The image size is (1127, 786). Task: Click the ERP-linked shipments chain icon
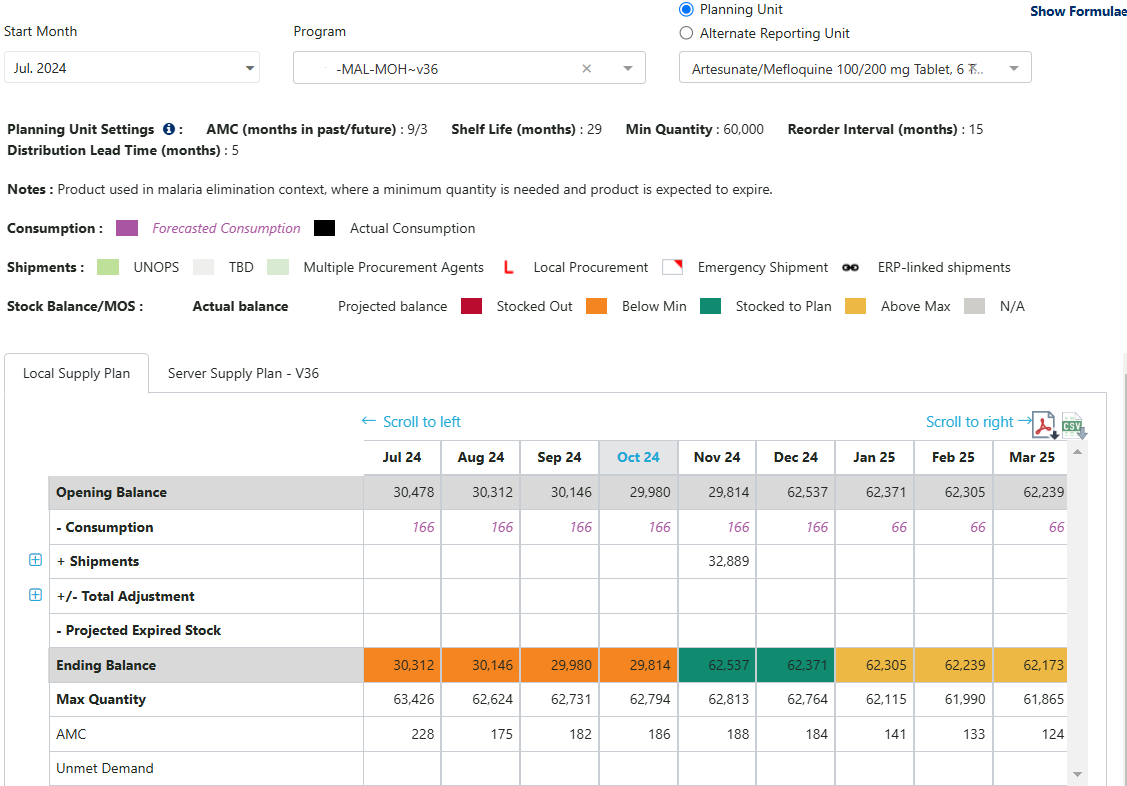pyautogui.click(x=850, y=267)
